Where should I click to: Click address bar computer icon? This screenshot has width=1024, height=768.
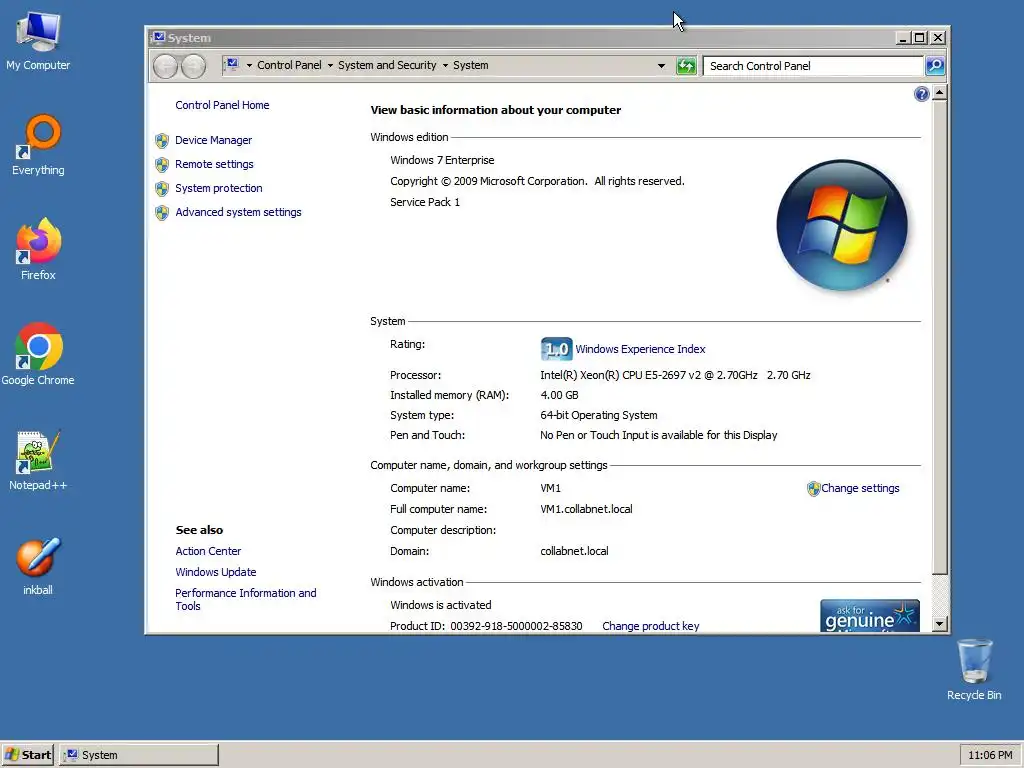click(232, 65)
